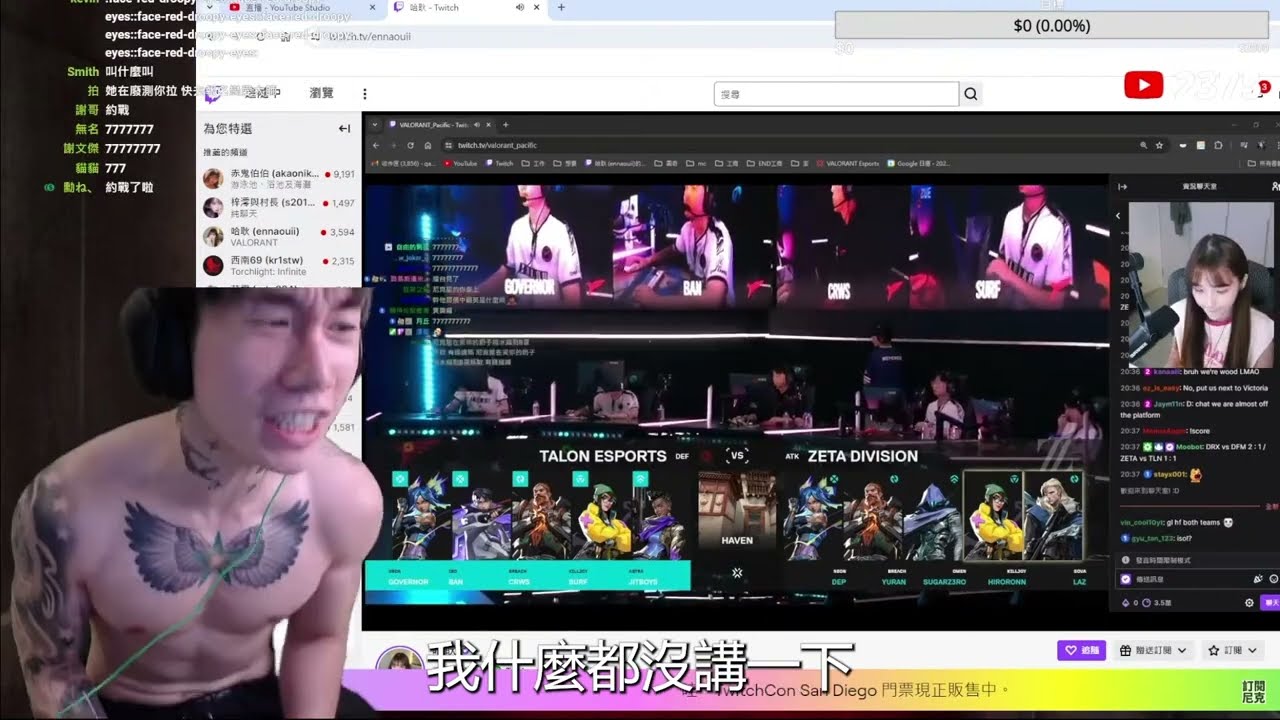
Task: Open the all bookmarks folder at right
Action: (x=1263, y=163)
